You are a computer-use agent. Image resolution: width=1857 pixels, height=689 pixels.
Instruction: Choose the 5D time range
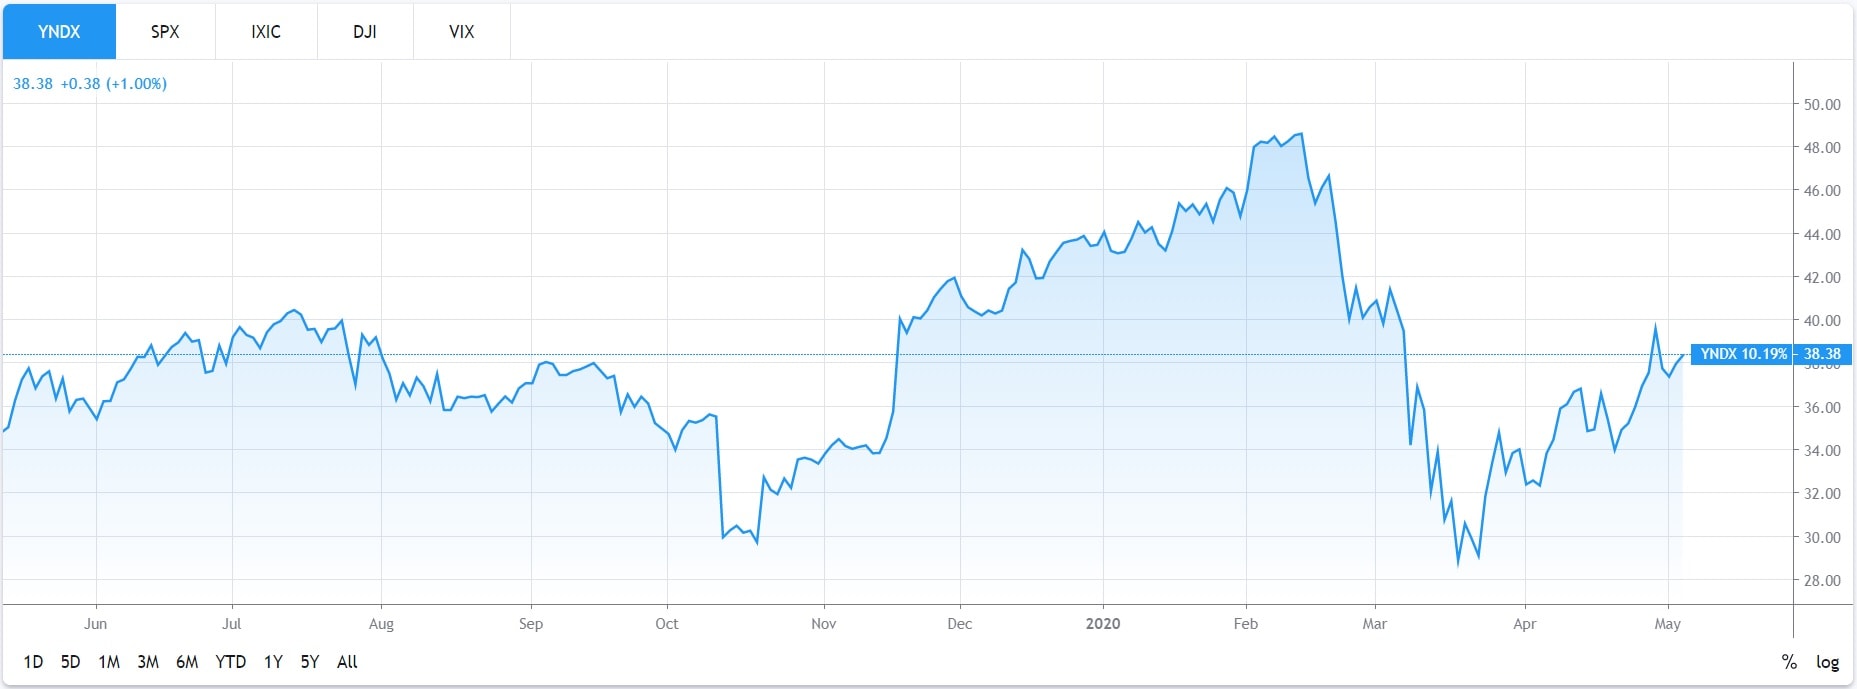point(70,662)
